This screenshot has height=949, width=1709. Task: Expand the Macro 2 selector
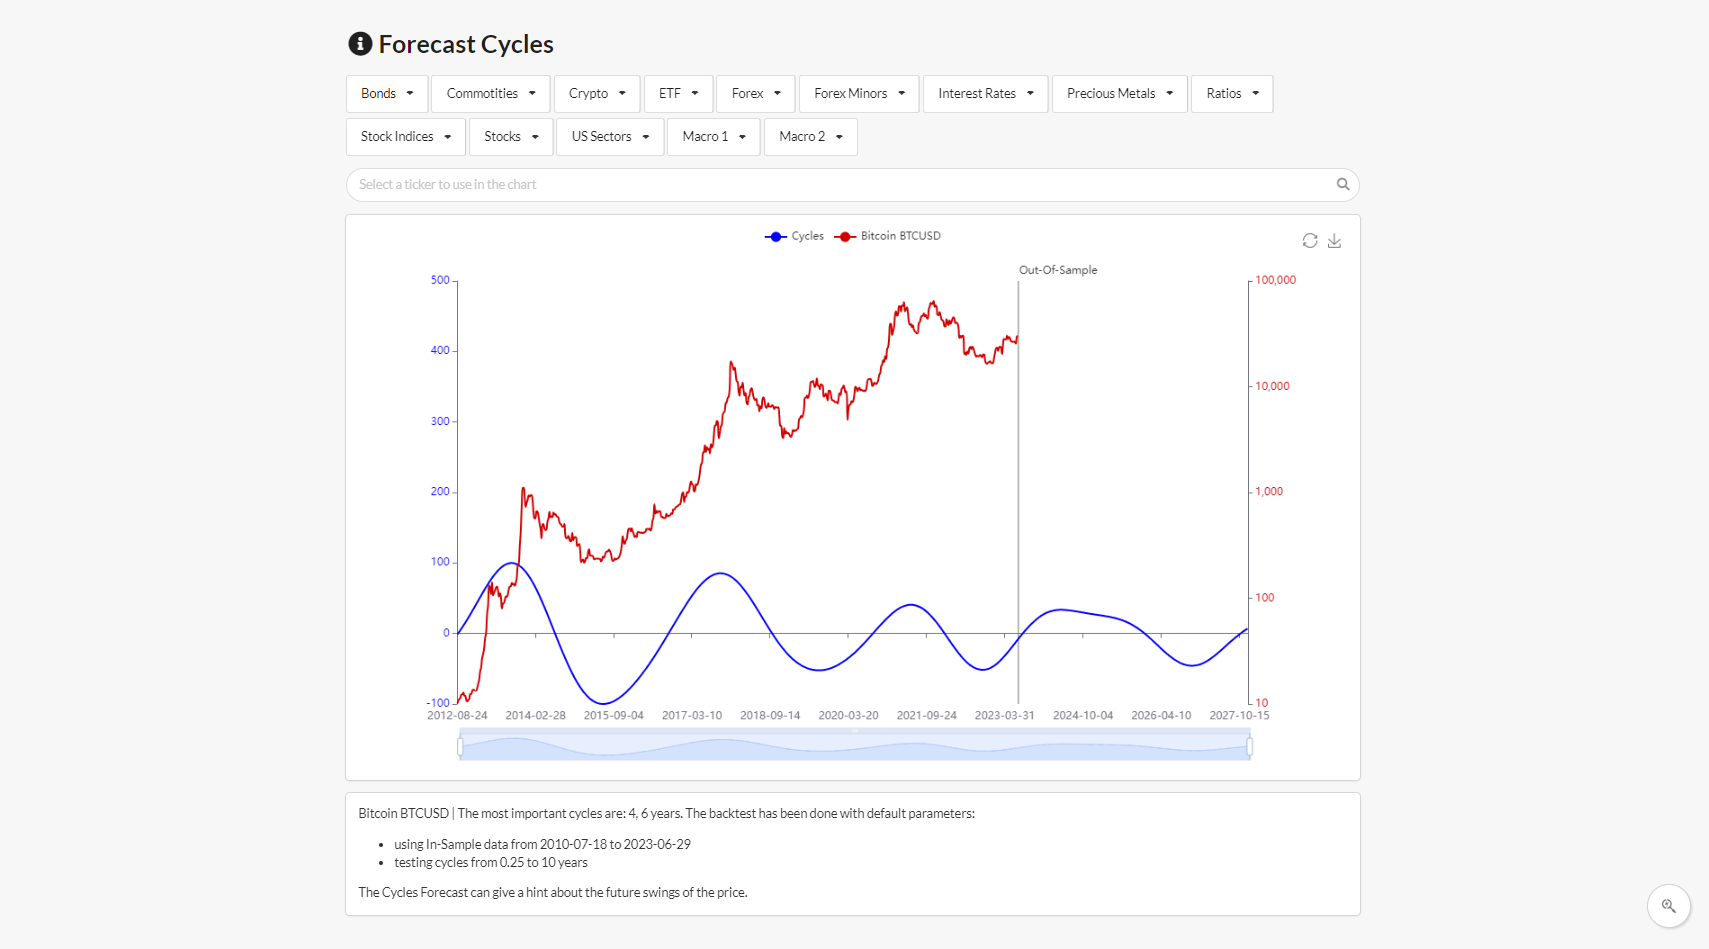(x=810, y=137)
